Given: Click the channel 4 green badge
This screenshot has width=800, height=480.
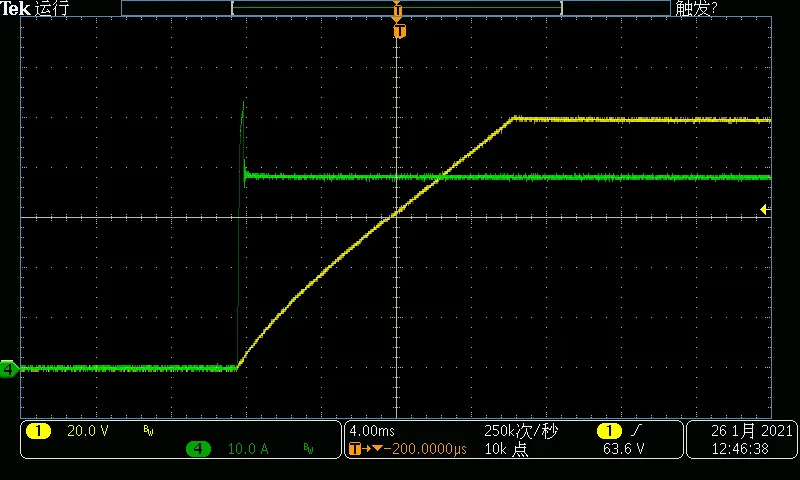Looking at the screenshot, I should [198, 449].
